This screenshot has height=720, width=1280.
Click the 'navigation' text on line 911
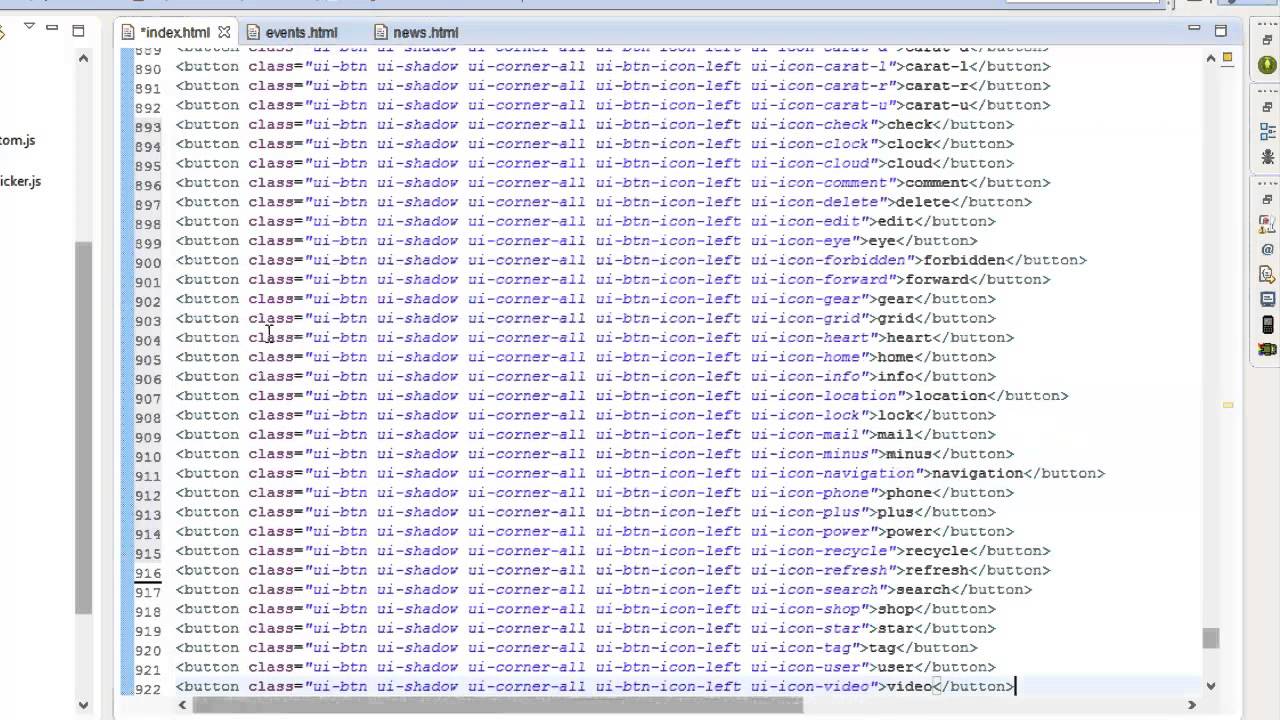point(977,473)
